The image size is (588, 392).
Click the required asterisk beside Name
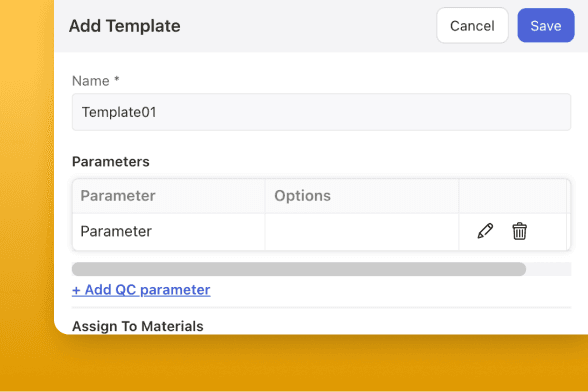pos(117,79)
